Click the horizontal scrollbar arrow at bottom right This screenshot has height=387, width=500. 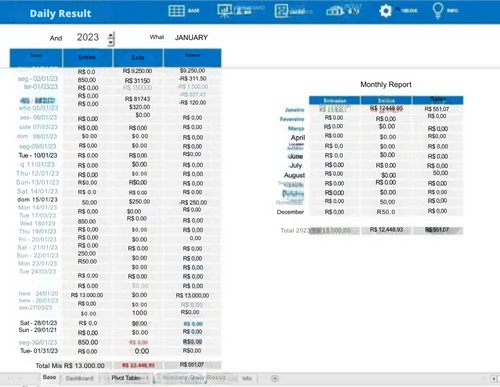point(494,379)
